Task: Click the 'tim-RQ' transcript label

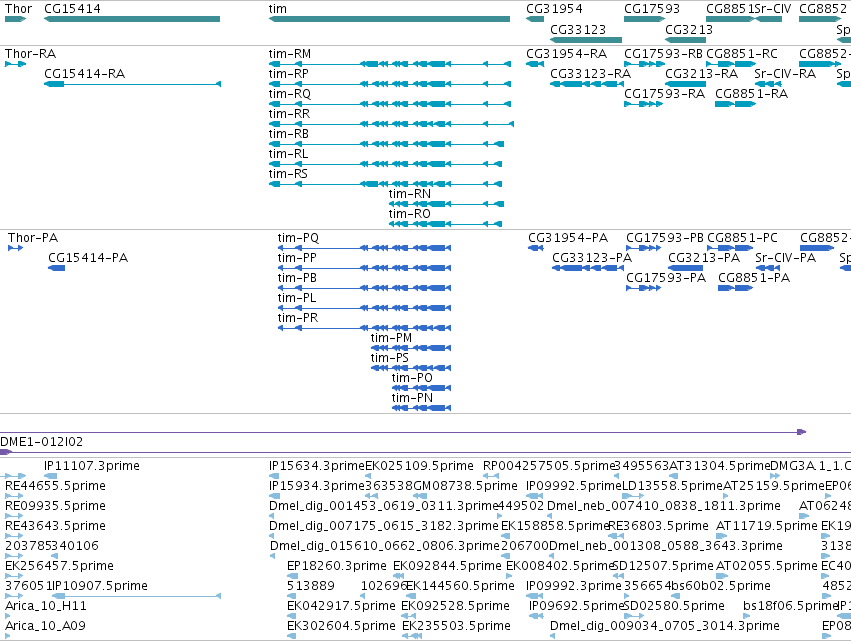Action: 290,94
